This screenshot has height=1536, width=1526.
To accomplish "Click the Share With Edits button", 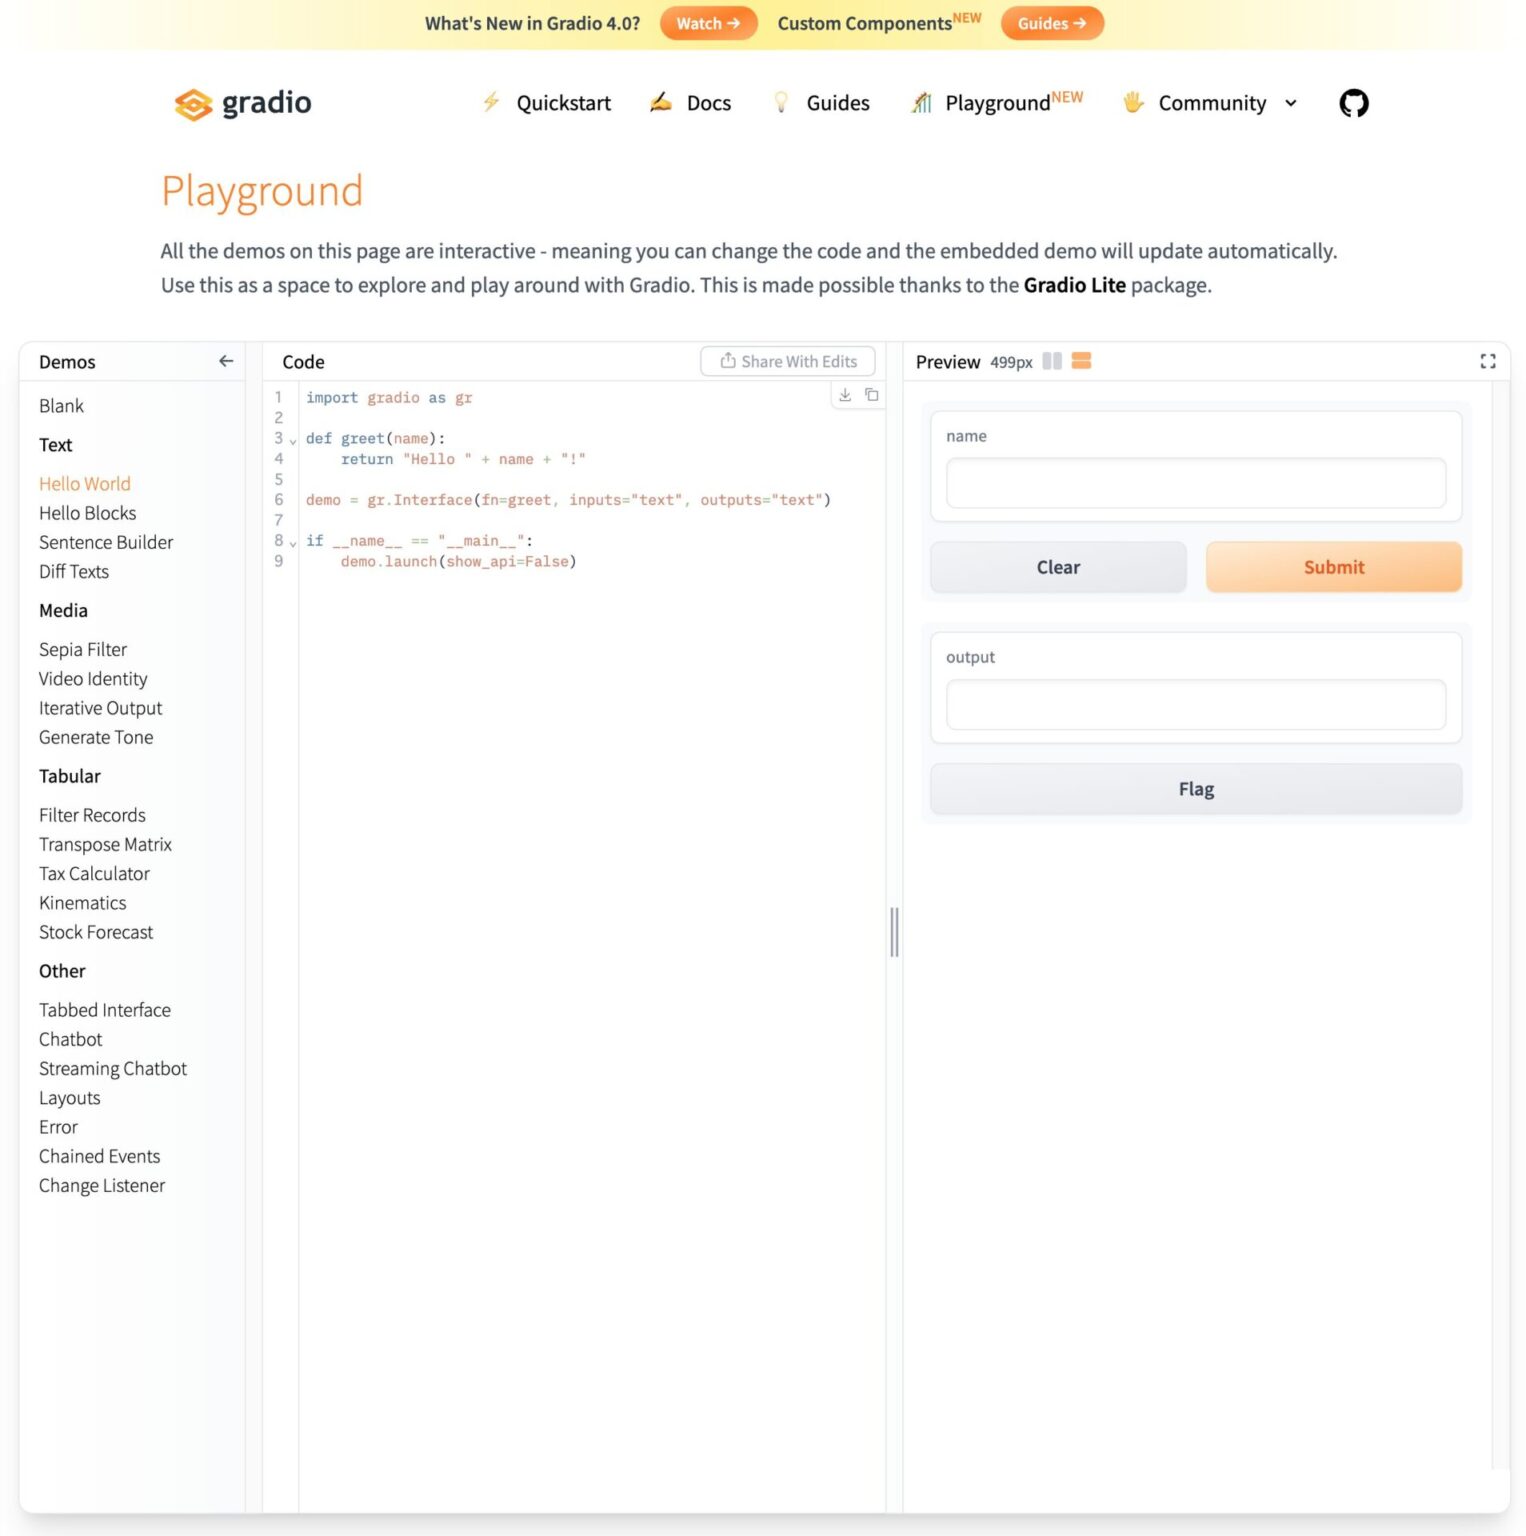I will click(788, 361).
